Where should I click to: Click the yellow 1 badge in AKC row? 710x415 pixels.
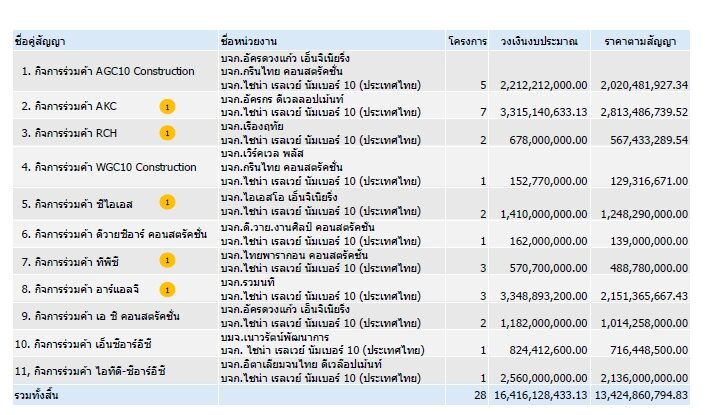167,107
